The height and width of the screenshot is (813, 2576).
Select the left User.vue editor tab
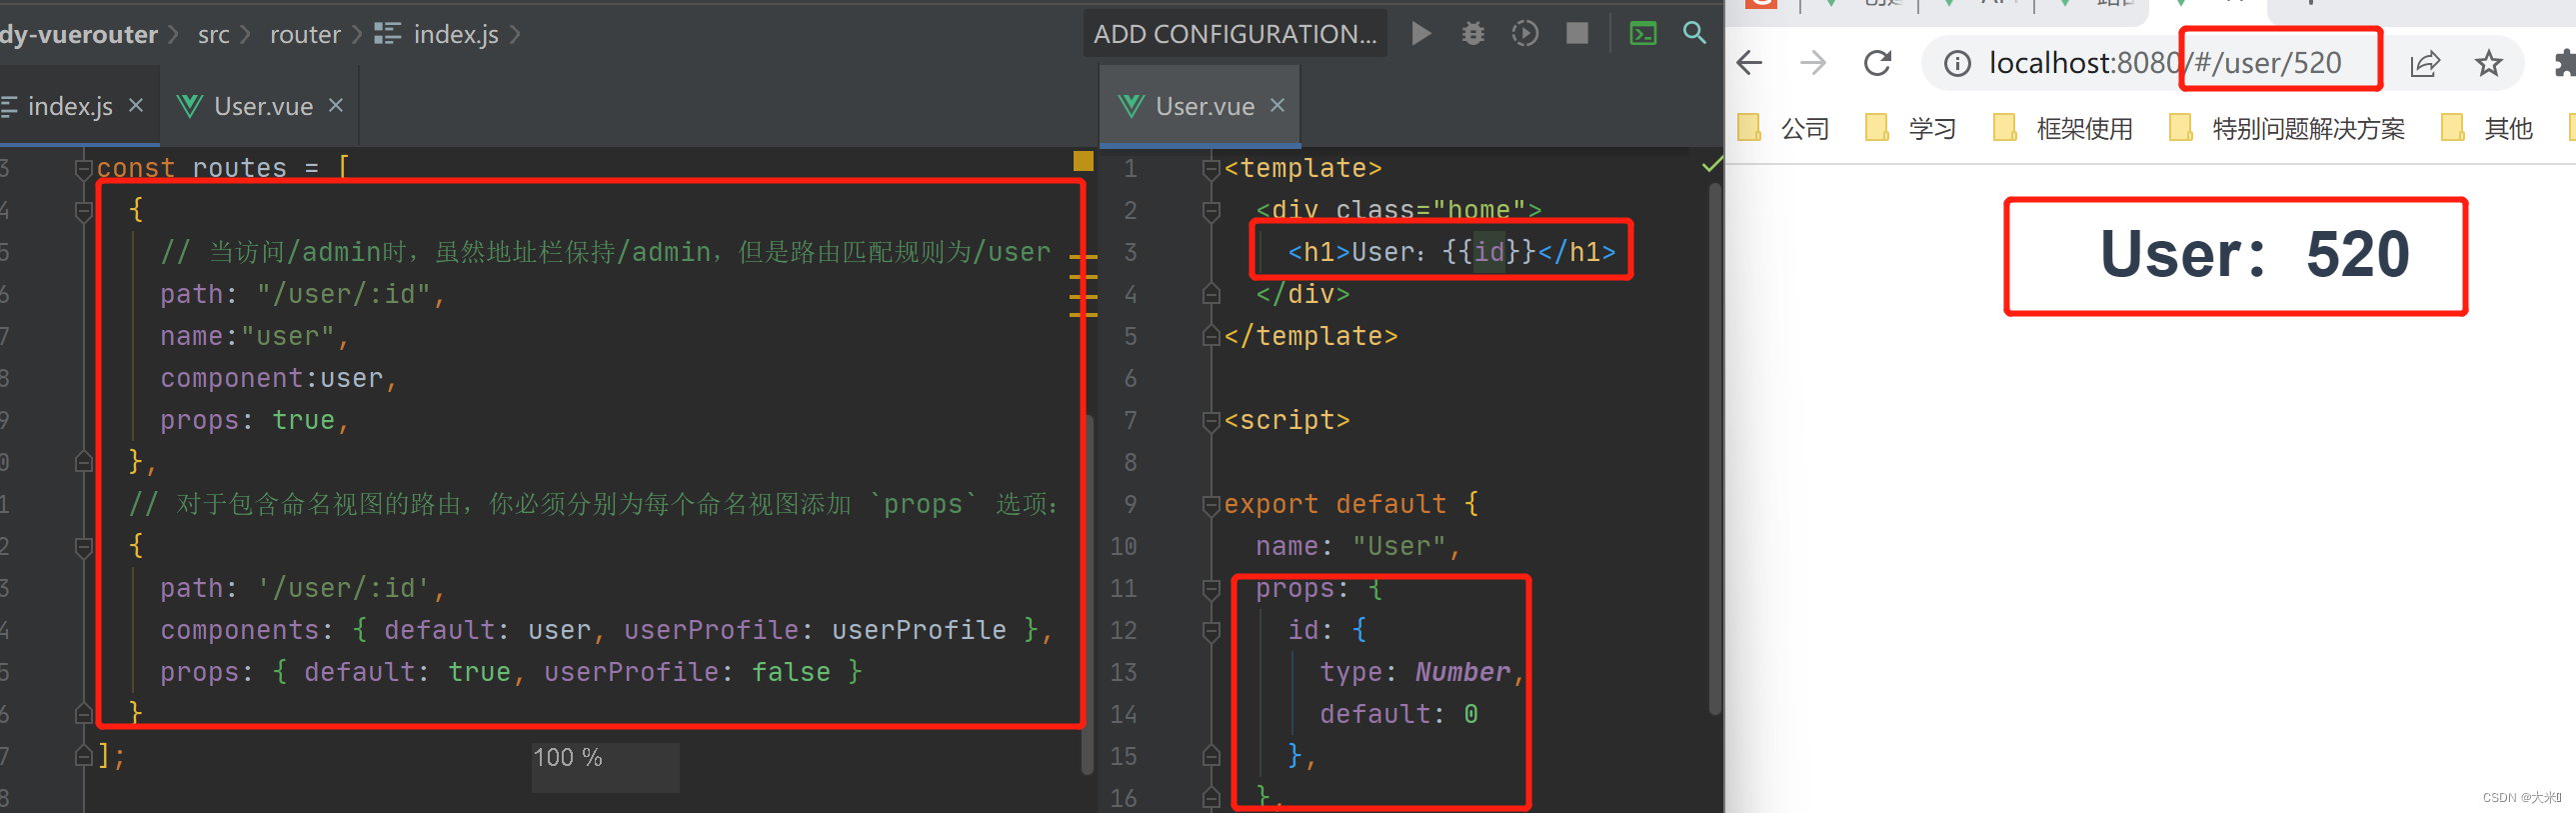click(x=262, y=106)
